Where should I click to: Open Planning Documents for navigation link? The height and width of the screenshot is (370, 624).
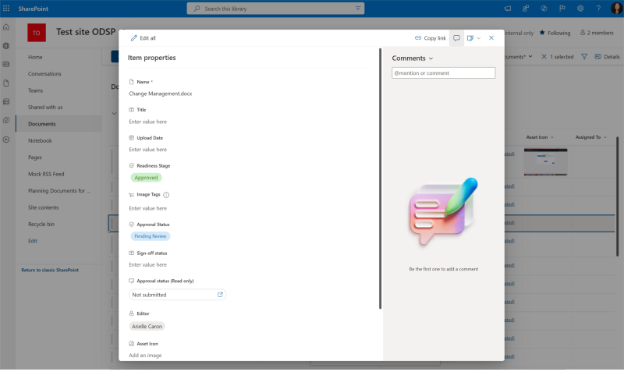59,191
